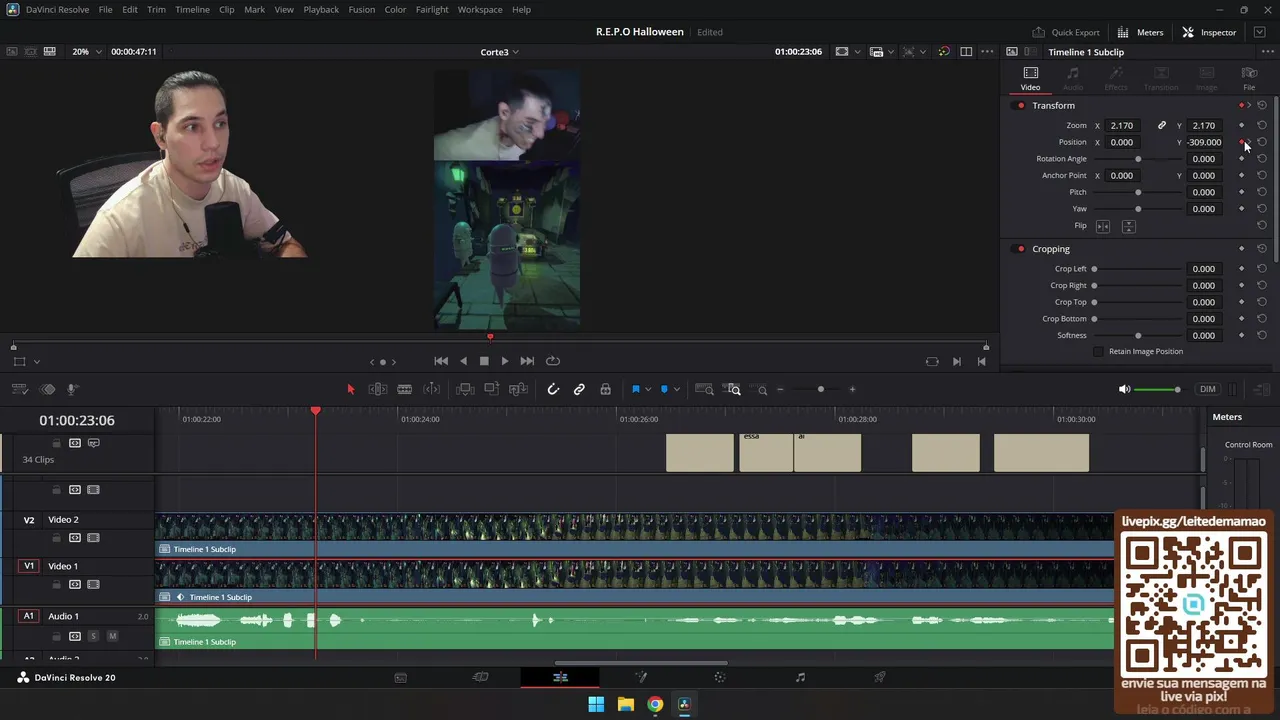This screenshot has height=720, width=1280.
Task: Open the Workspace menu
Action: coord(480,9)
